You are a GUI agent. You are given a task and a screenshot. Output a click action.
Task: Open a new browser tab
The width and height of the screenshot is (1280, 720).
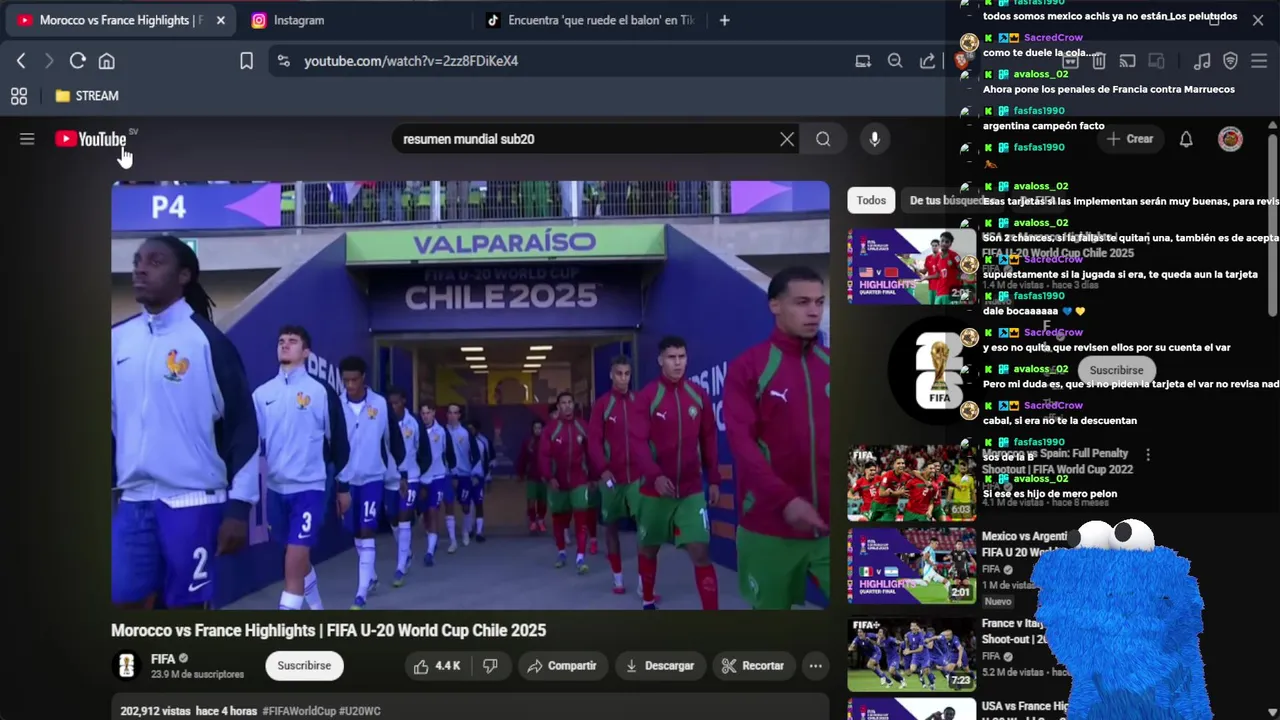tap(724, 20)
